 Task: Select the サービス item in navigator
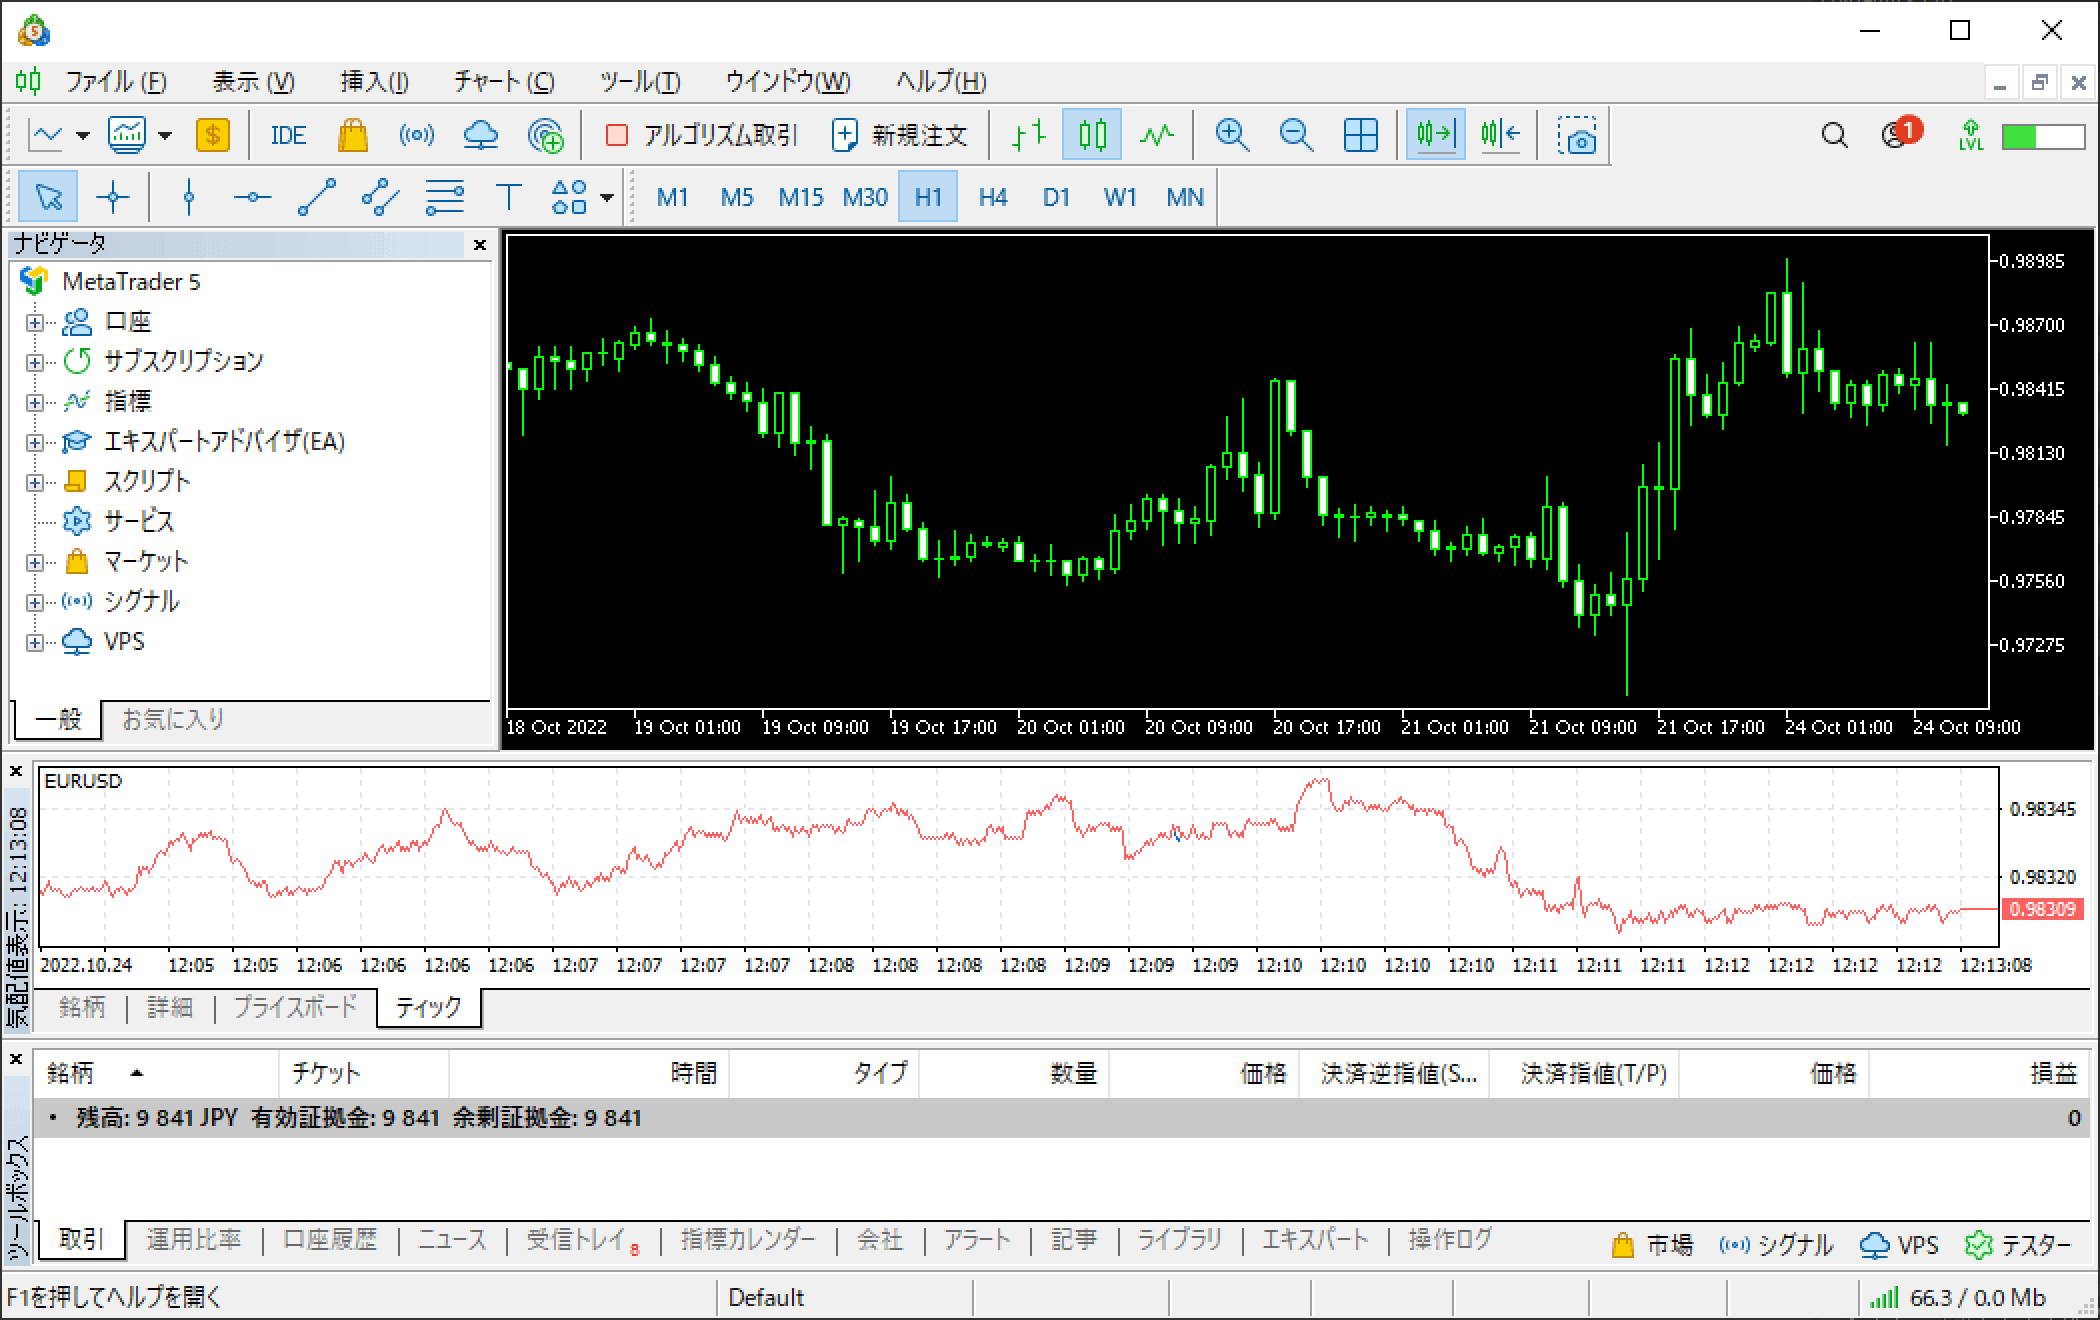coord(138,521)
